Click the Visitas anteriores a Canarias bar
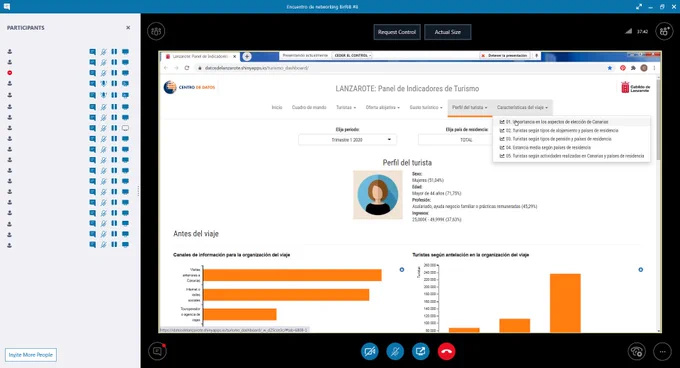The height and width of the screenshot is (368, 680). coord(292,275)
